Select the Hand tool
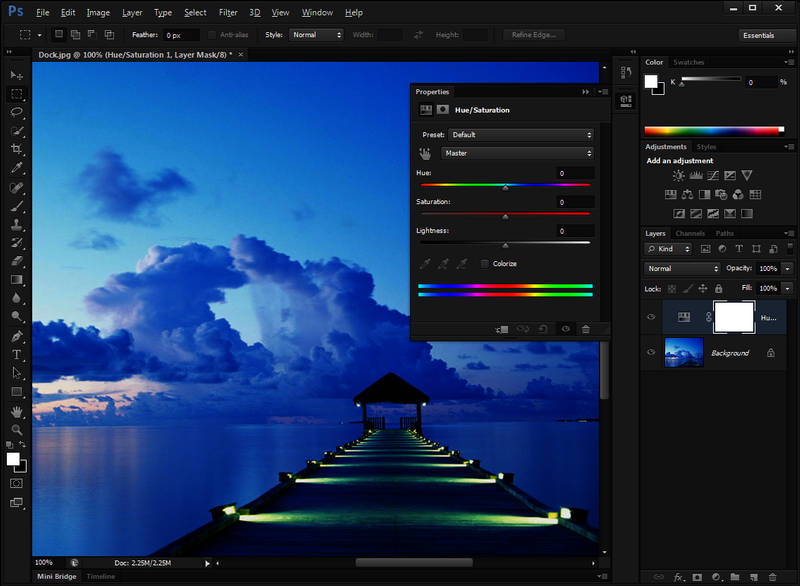The height and width of the screenshot is (586, 800). point(17,411)
